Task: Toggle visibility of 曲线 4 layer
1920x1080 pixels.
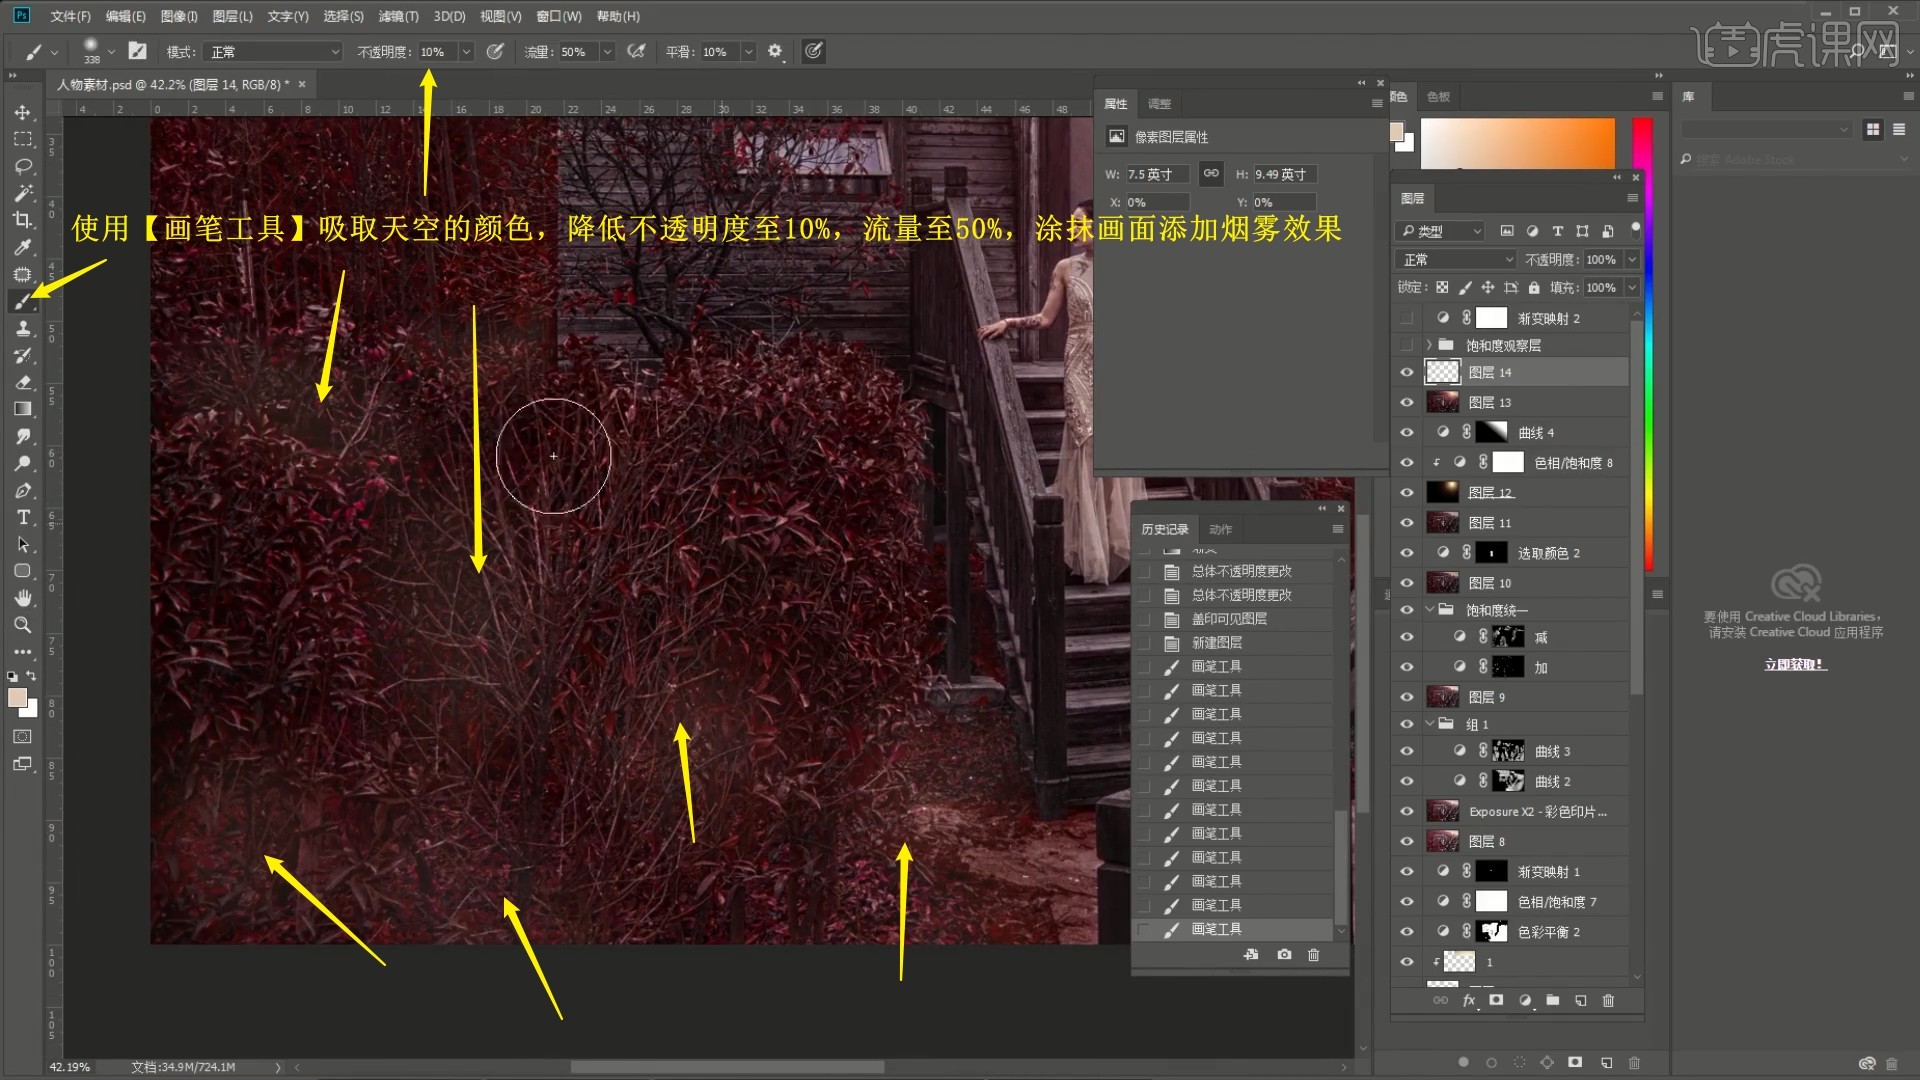Action: 1407,432
